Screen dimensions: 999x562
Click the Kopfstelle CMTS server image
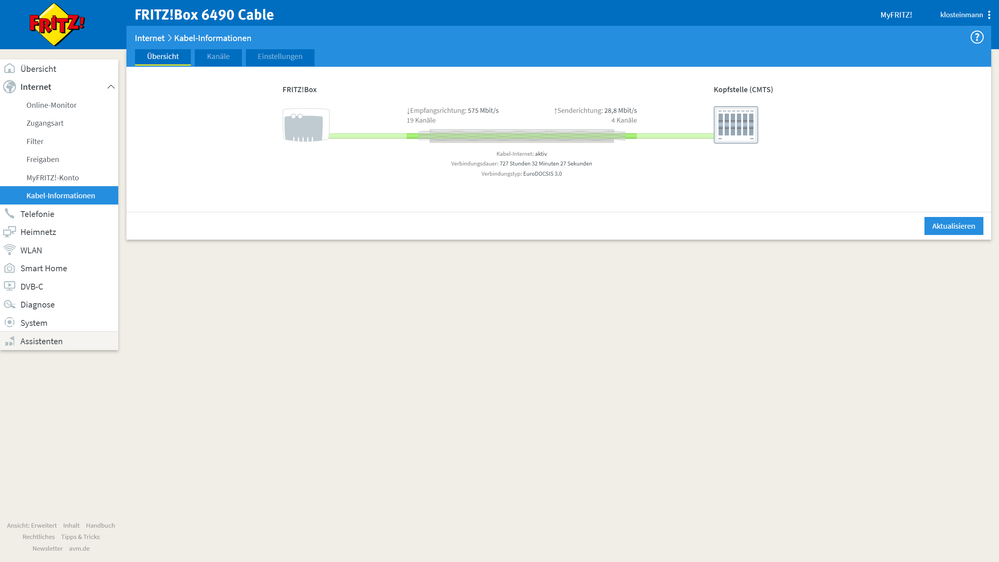pyautogui.click(x=736, y=125)
